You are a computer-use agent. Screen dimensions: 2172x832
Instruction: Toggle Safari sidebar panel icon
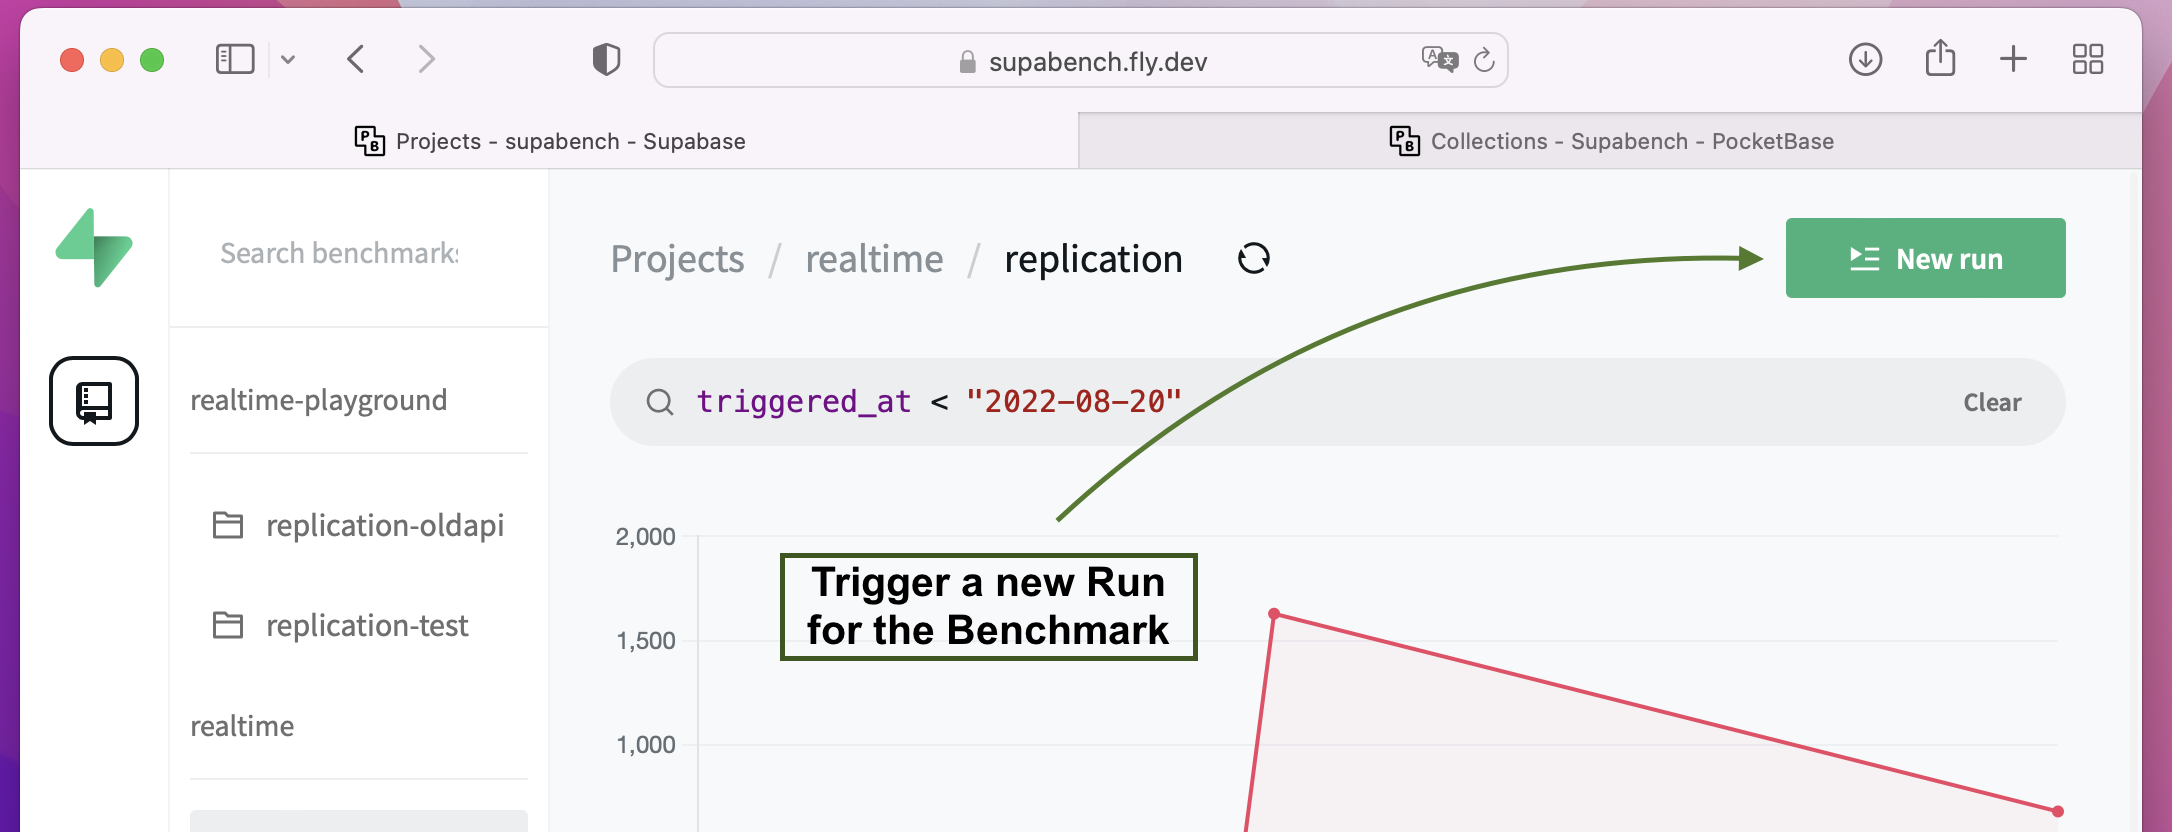tap(235, 59)
